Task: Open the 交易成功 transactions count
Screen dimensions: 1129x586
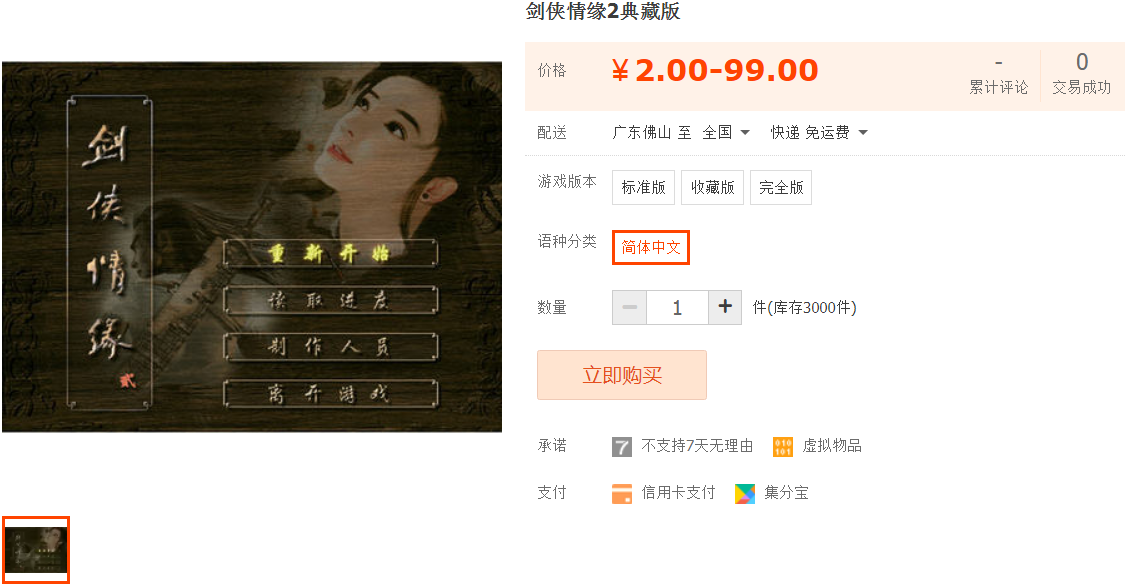Action: pos(1081,74)
